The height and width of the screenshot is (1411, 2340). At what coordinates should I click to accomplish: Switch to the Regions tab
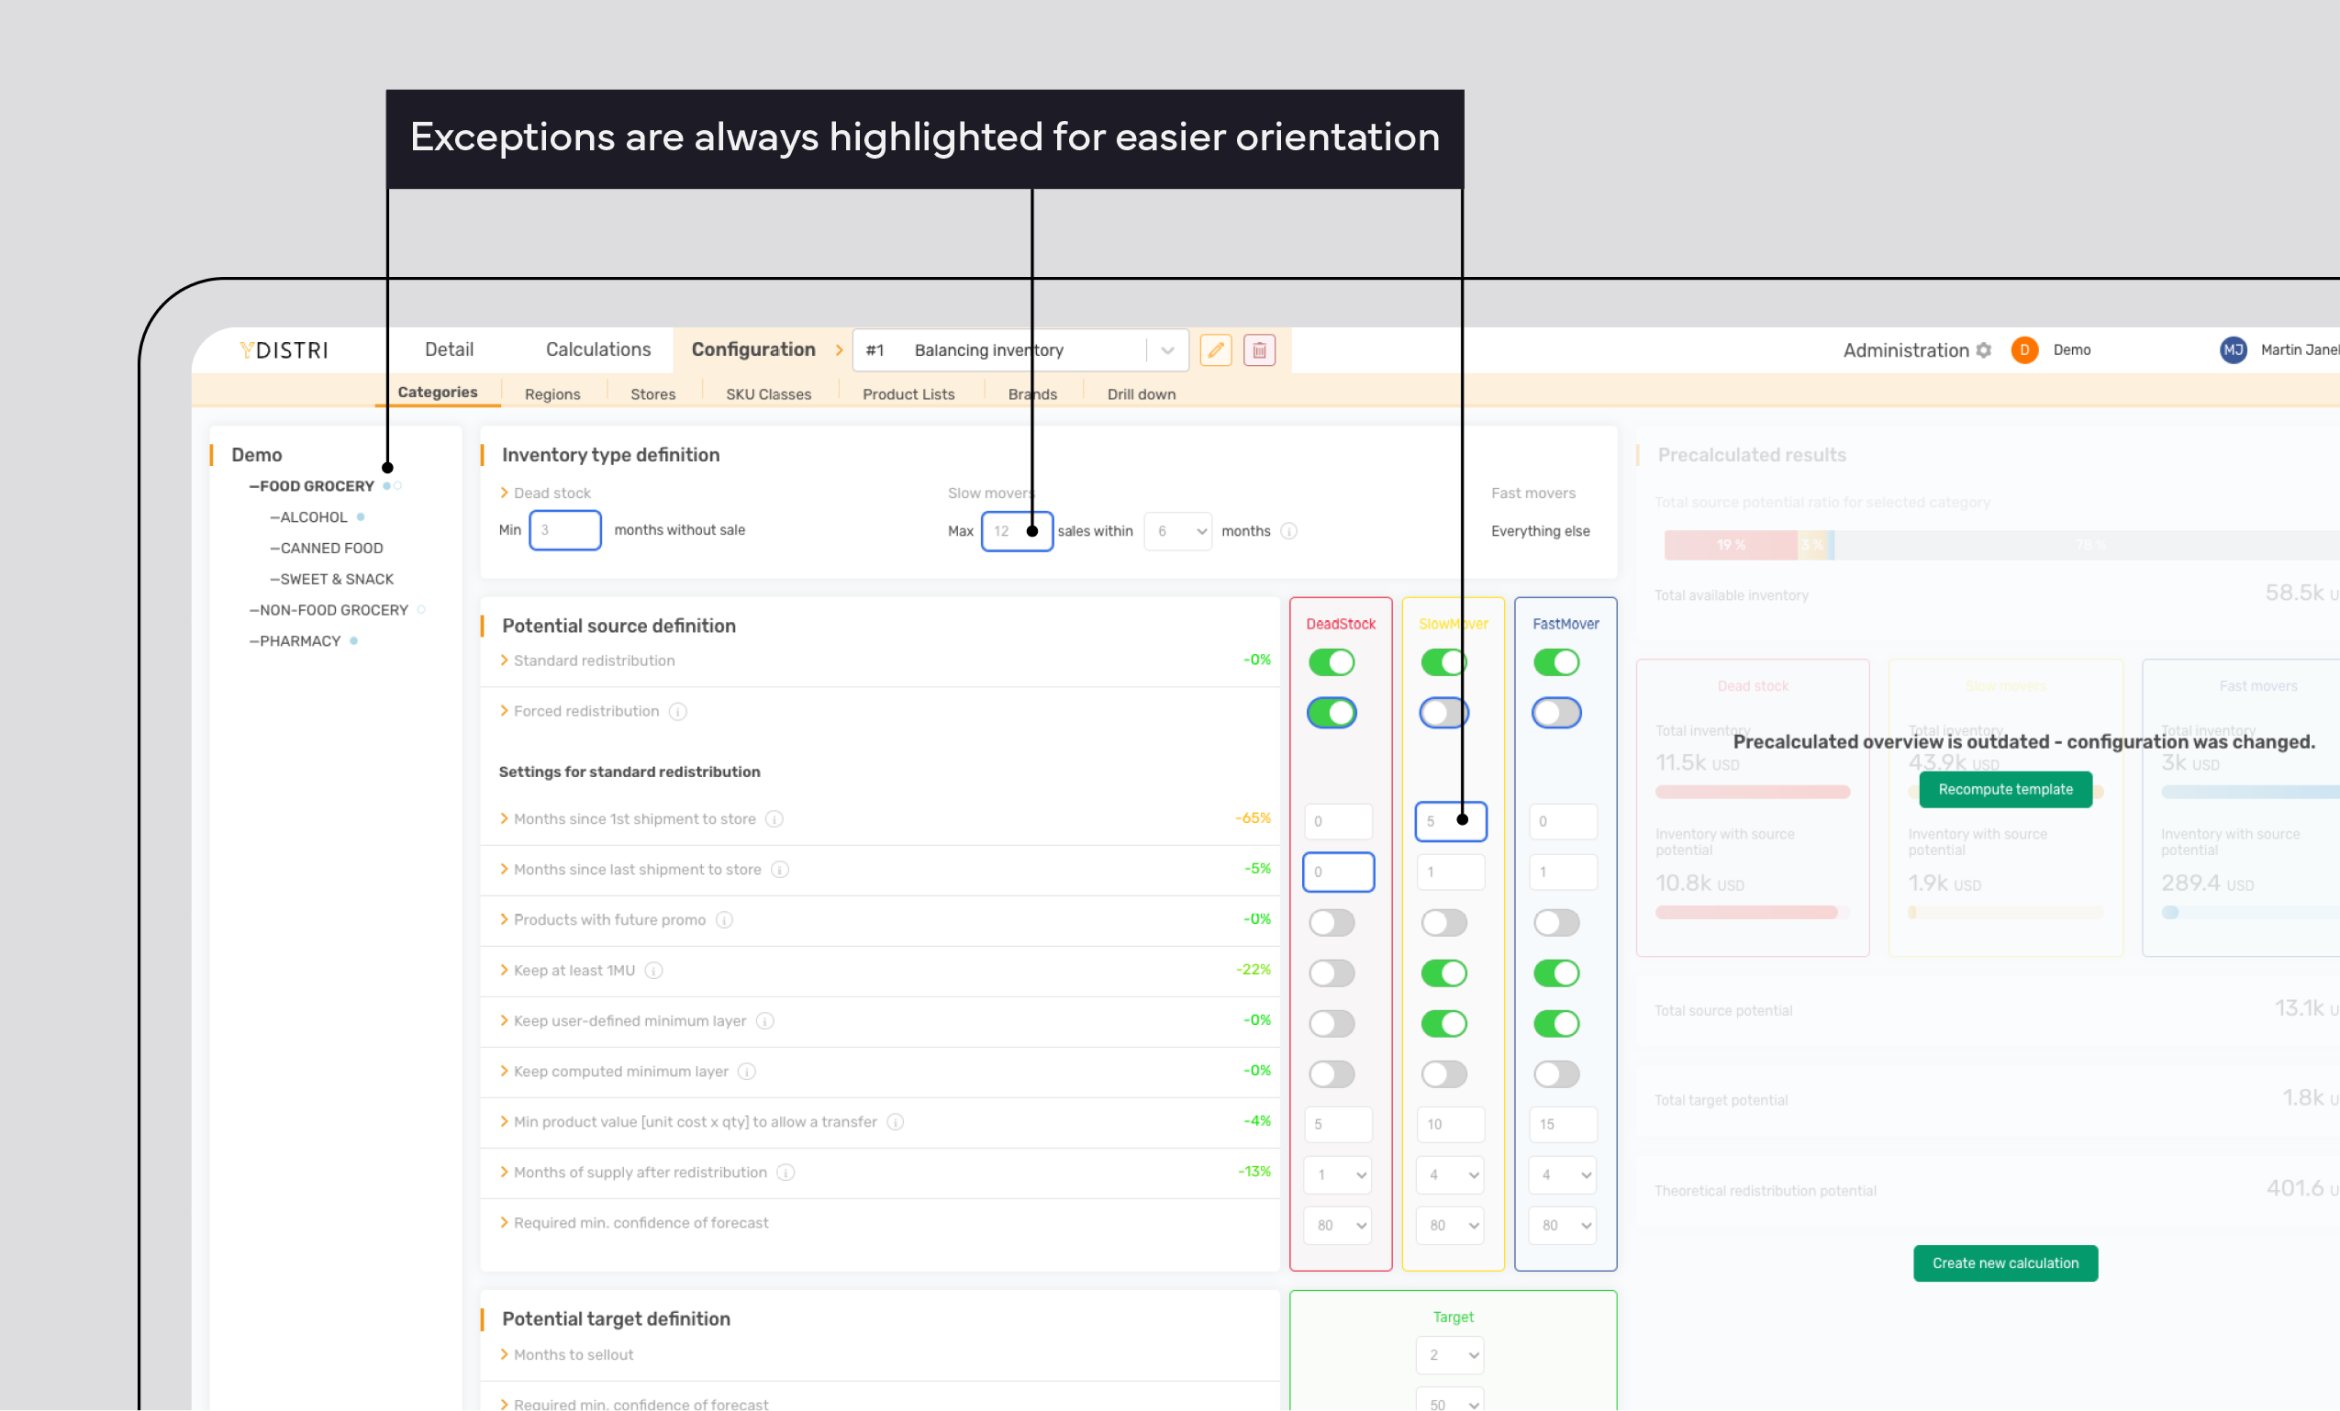(552, 394)
